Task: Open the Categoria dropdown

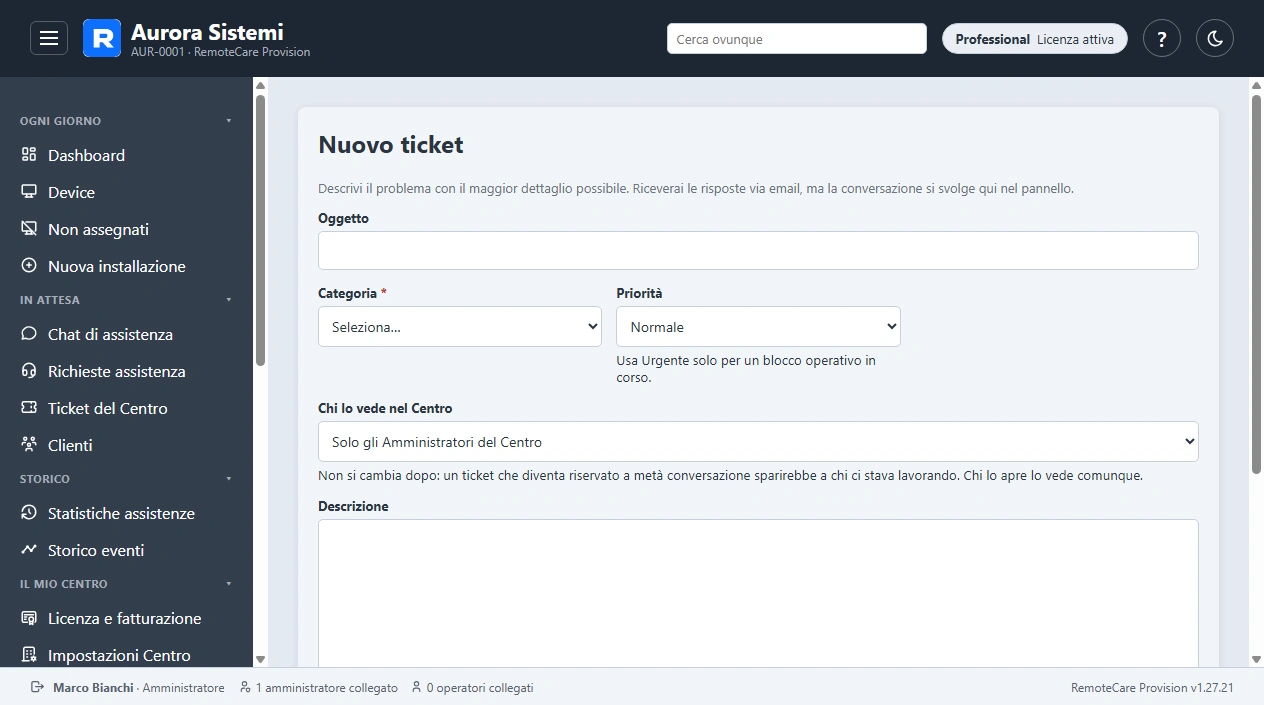Action: (x=460, y=327)
